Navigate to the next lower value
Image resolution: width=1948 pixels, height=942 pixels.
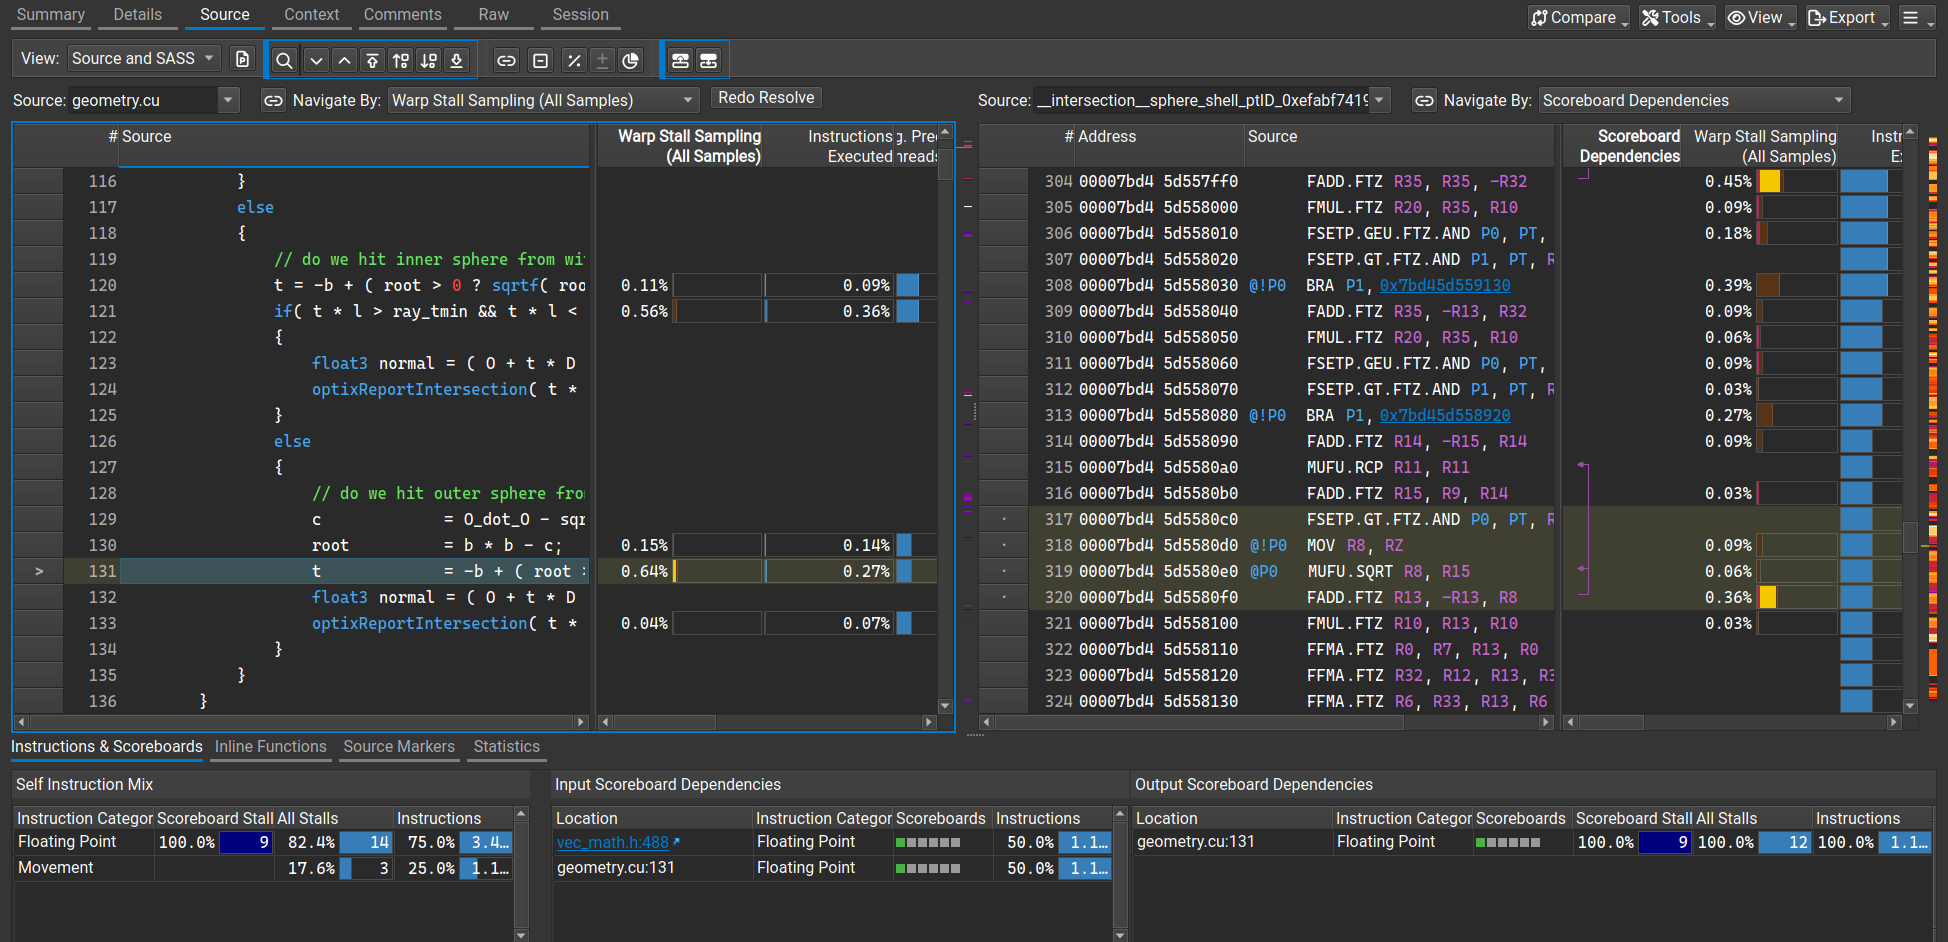[x=429, y=61]
